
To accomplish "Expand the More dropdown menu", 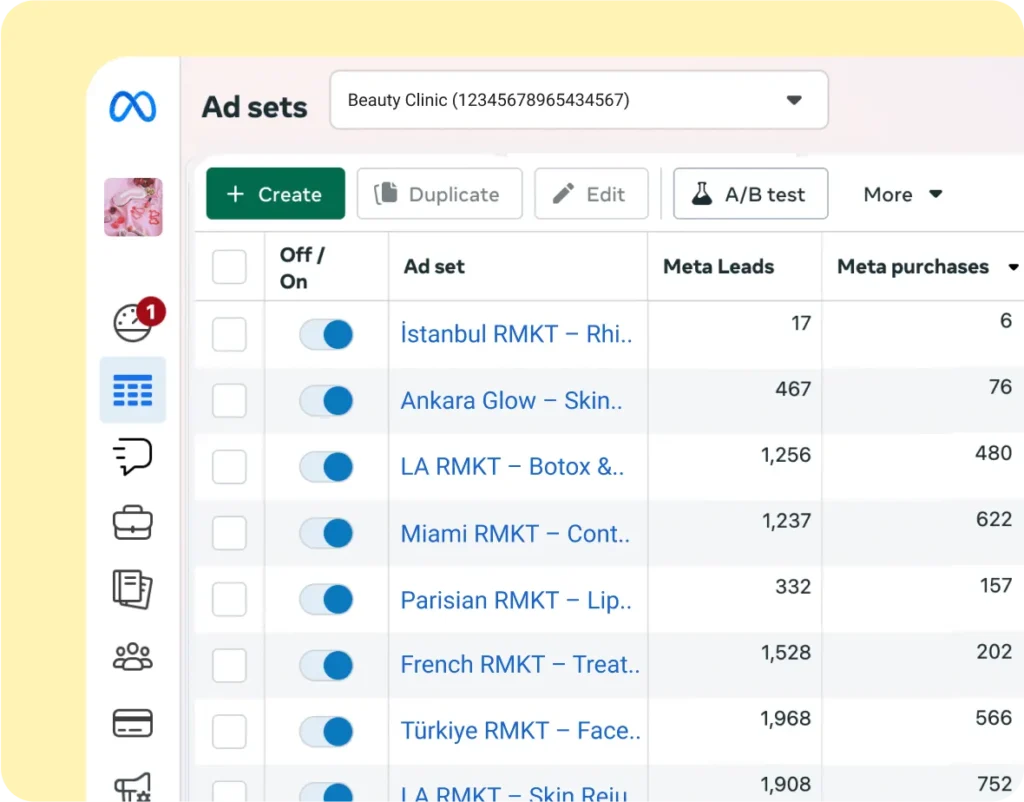I will point(903,194).
